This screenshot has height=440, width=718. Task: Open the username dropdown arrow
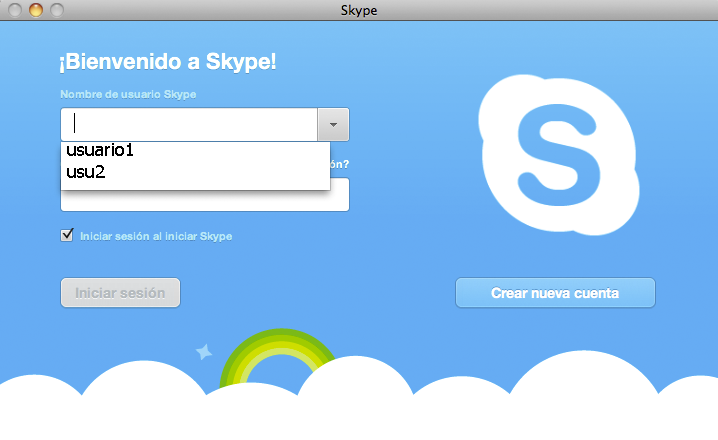(333, 125)
